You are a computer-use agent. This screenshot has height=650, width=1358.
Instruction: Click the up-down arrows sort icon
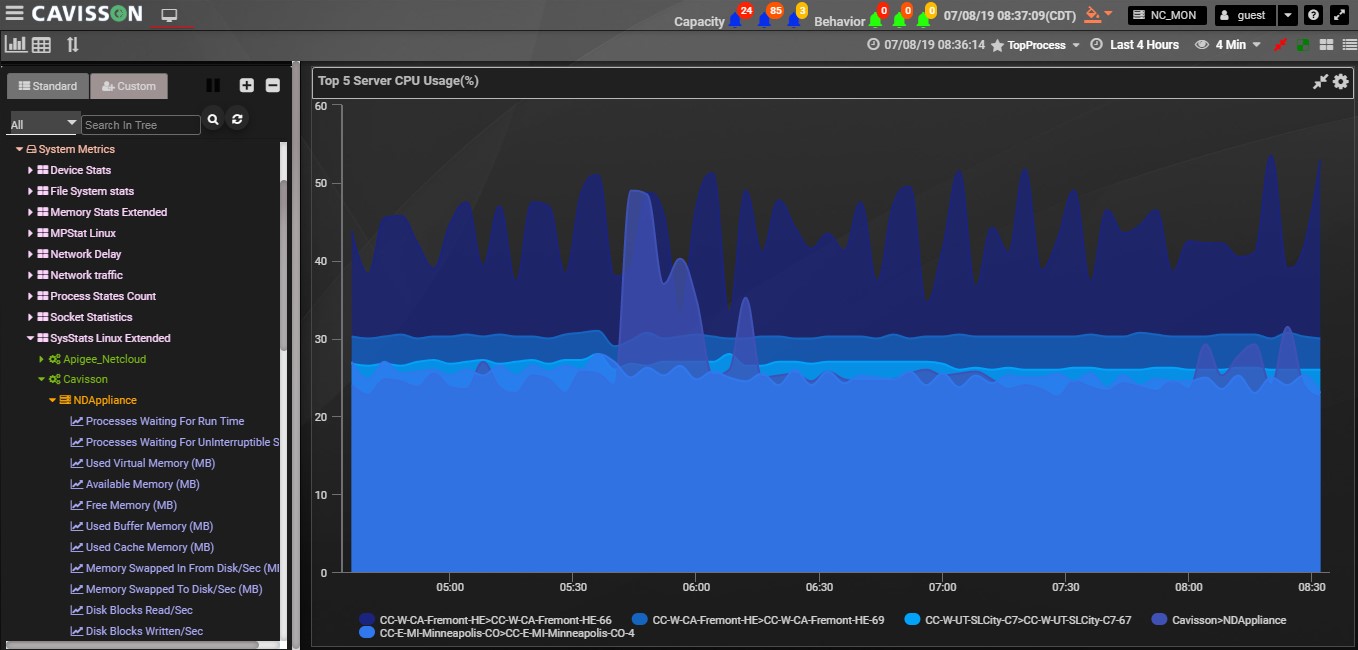72,44
